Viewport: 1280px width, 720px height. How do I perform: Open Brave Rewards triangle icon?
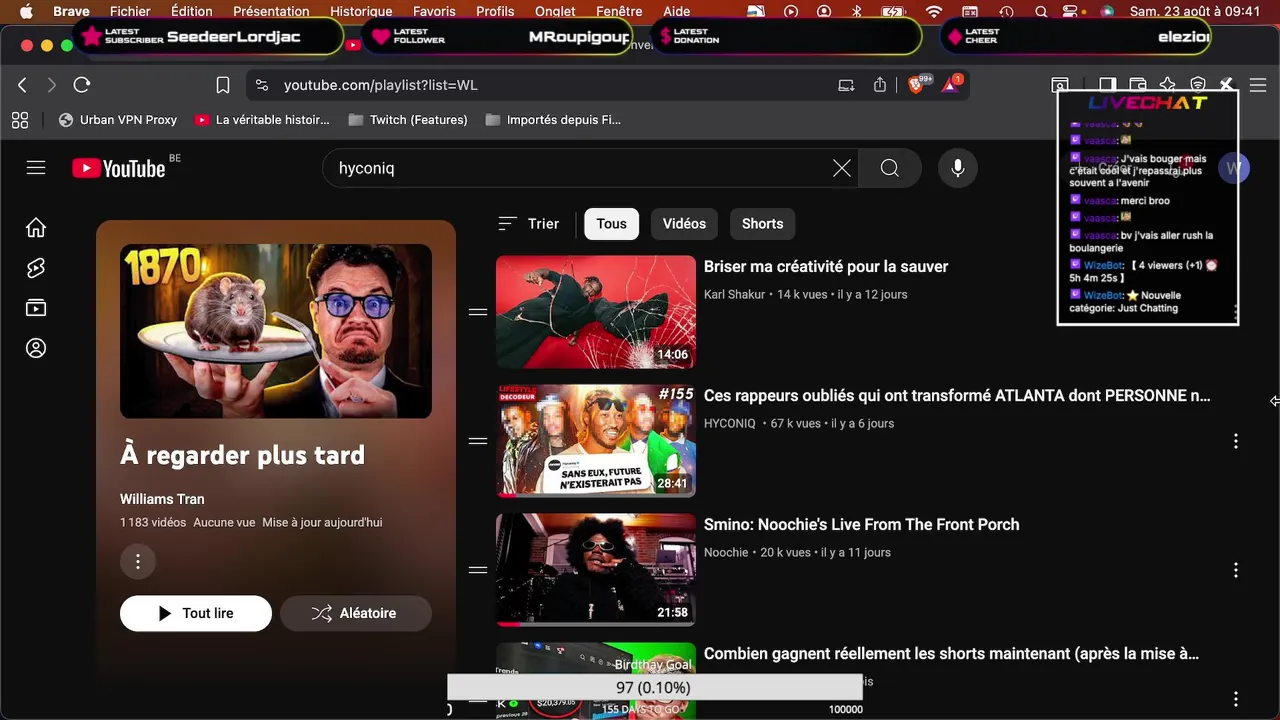[950, 85]
